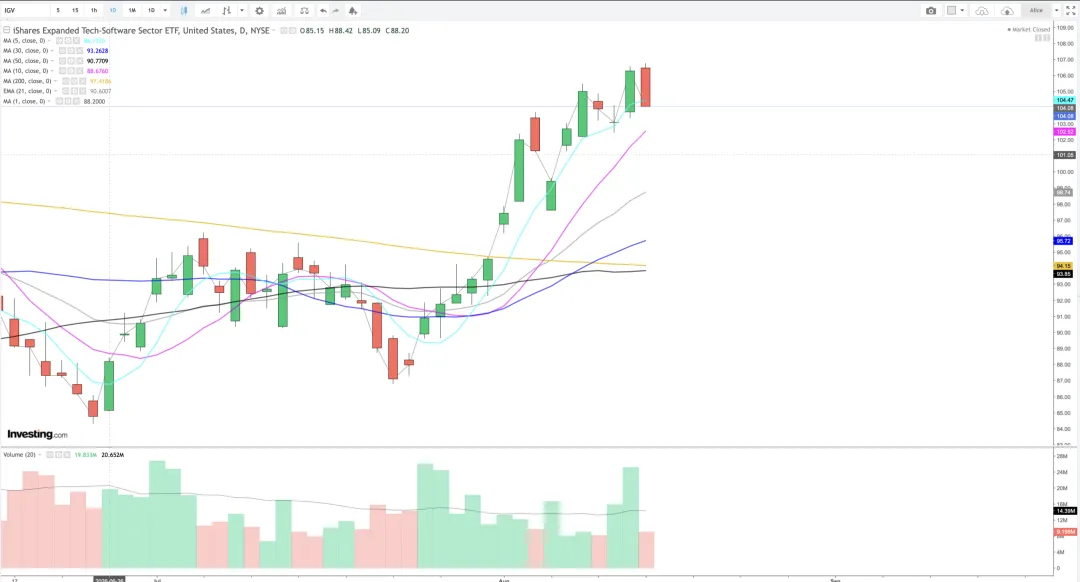The height and width of the screenshot is (582, 1080).
Task: Click the 95.72 blue price axis label
Action: click(1064, 241)
